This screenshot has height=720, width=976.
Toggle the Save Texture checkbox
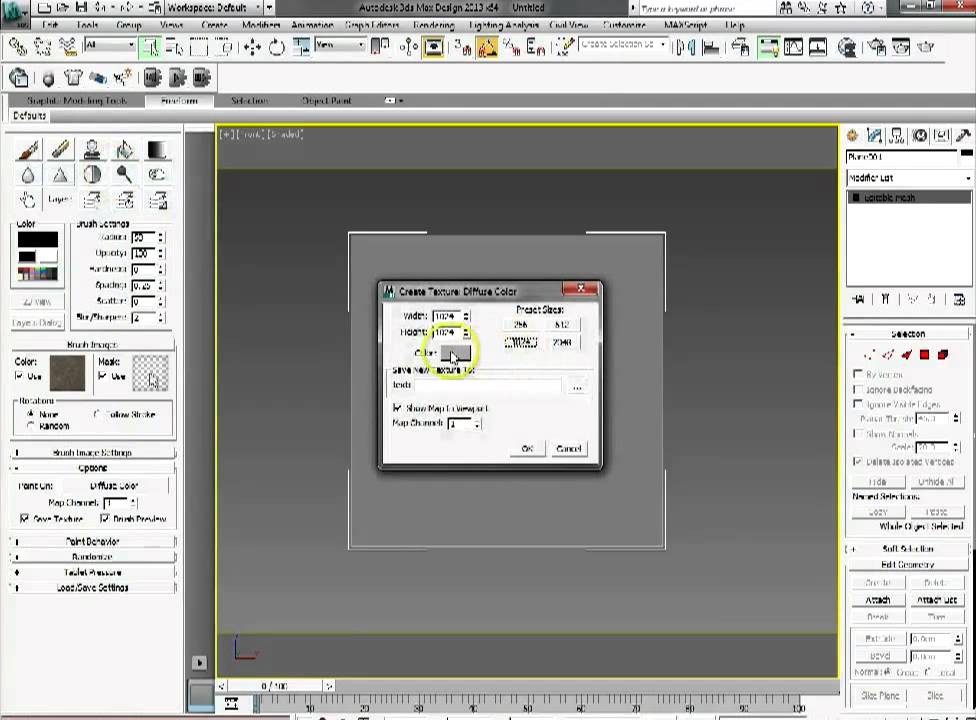[24, 518]
